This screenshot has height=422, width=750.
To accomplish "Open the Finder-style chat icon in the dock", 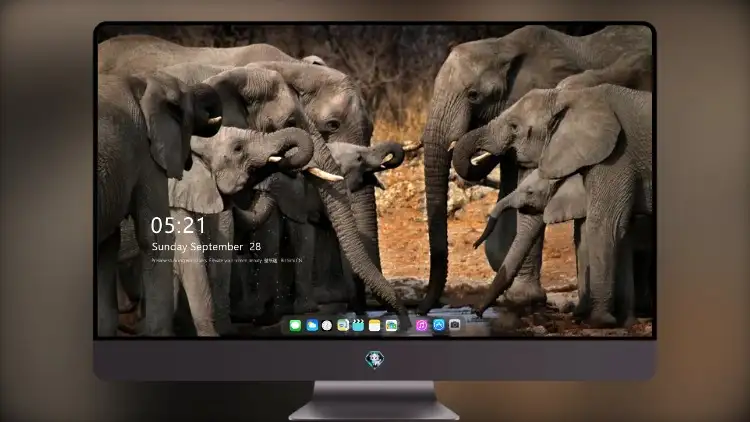I will click(343, 326).
